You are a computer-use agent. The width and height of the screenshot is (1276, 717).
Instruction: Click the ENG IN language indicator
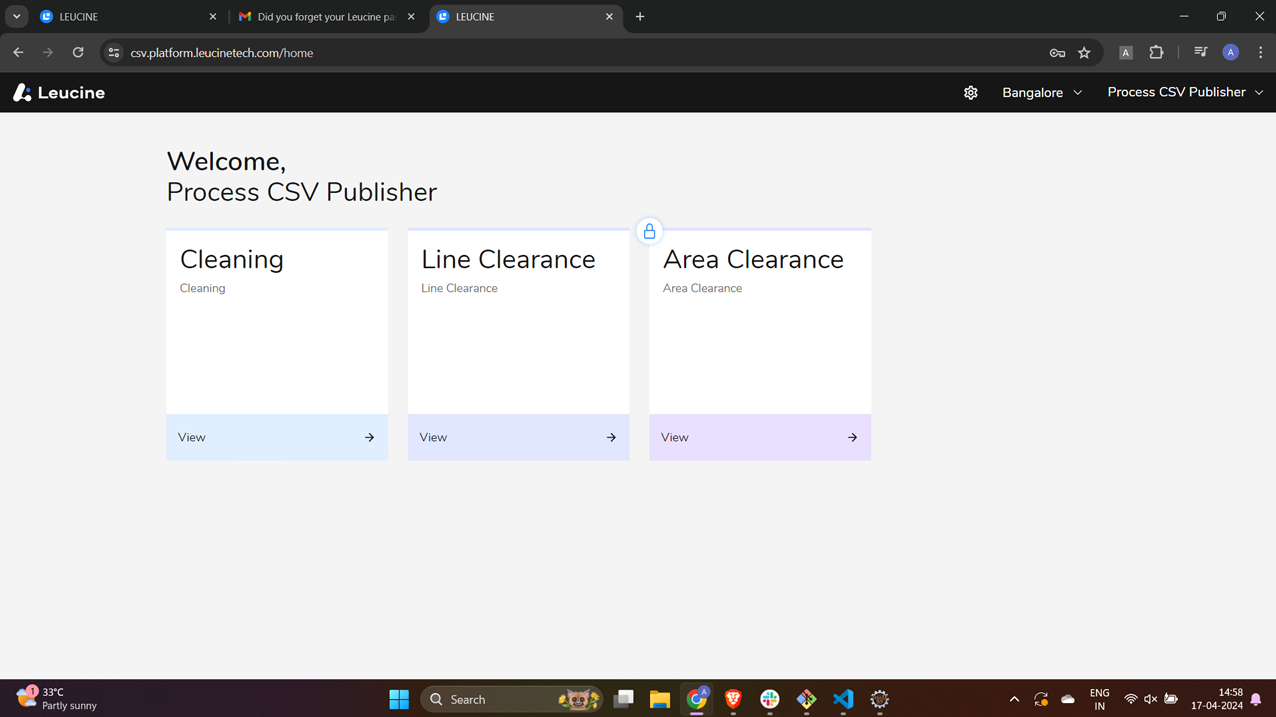[x=1099, y=699]
